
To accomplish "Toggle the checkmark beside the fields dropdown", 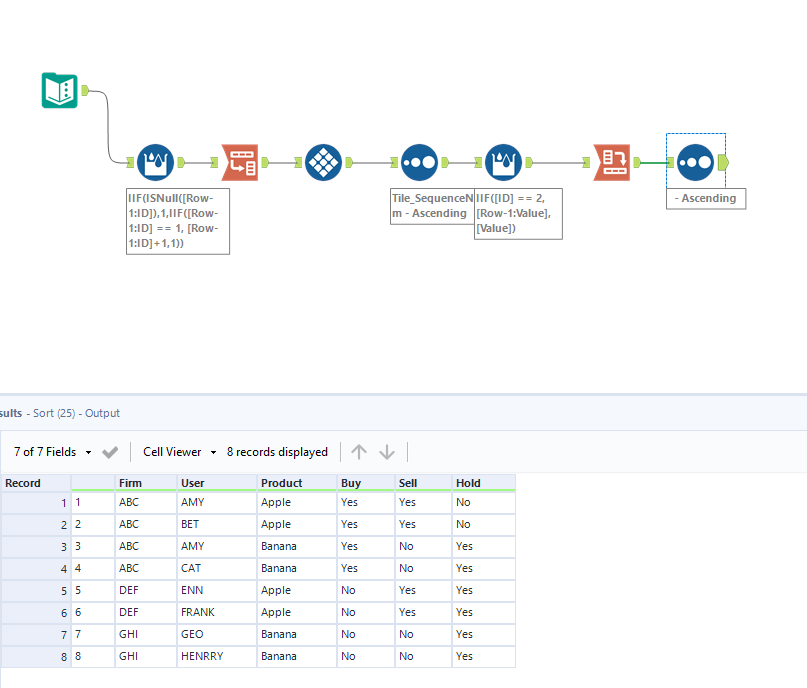I will tap(110, 451).
